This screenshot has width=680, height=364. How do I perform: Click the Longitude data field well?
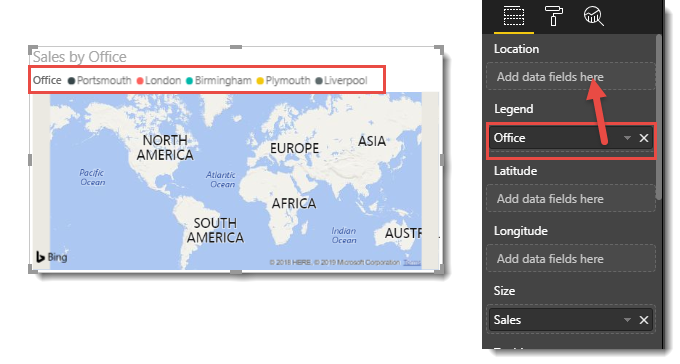point(571,259)
